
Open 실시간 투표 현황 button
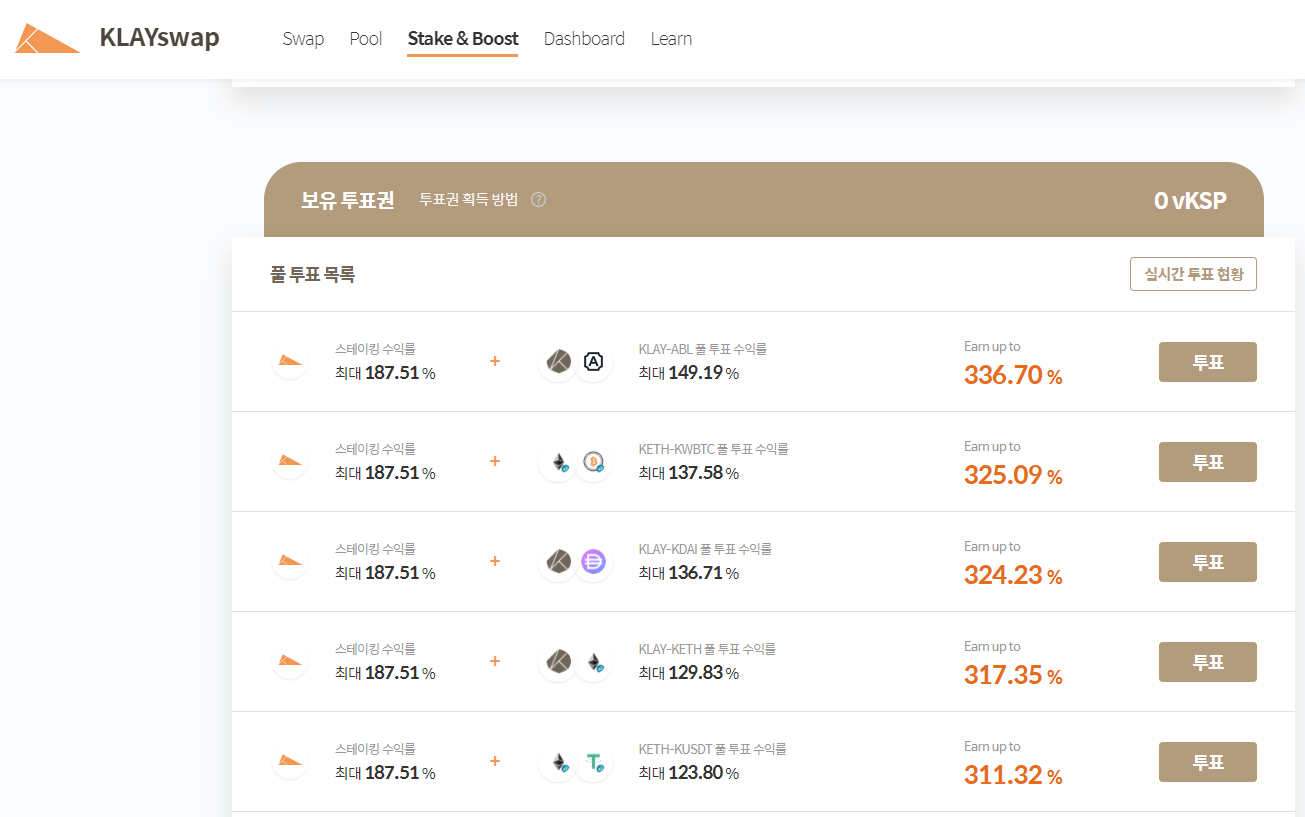[1193, 274]
